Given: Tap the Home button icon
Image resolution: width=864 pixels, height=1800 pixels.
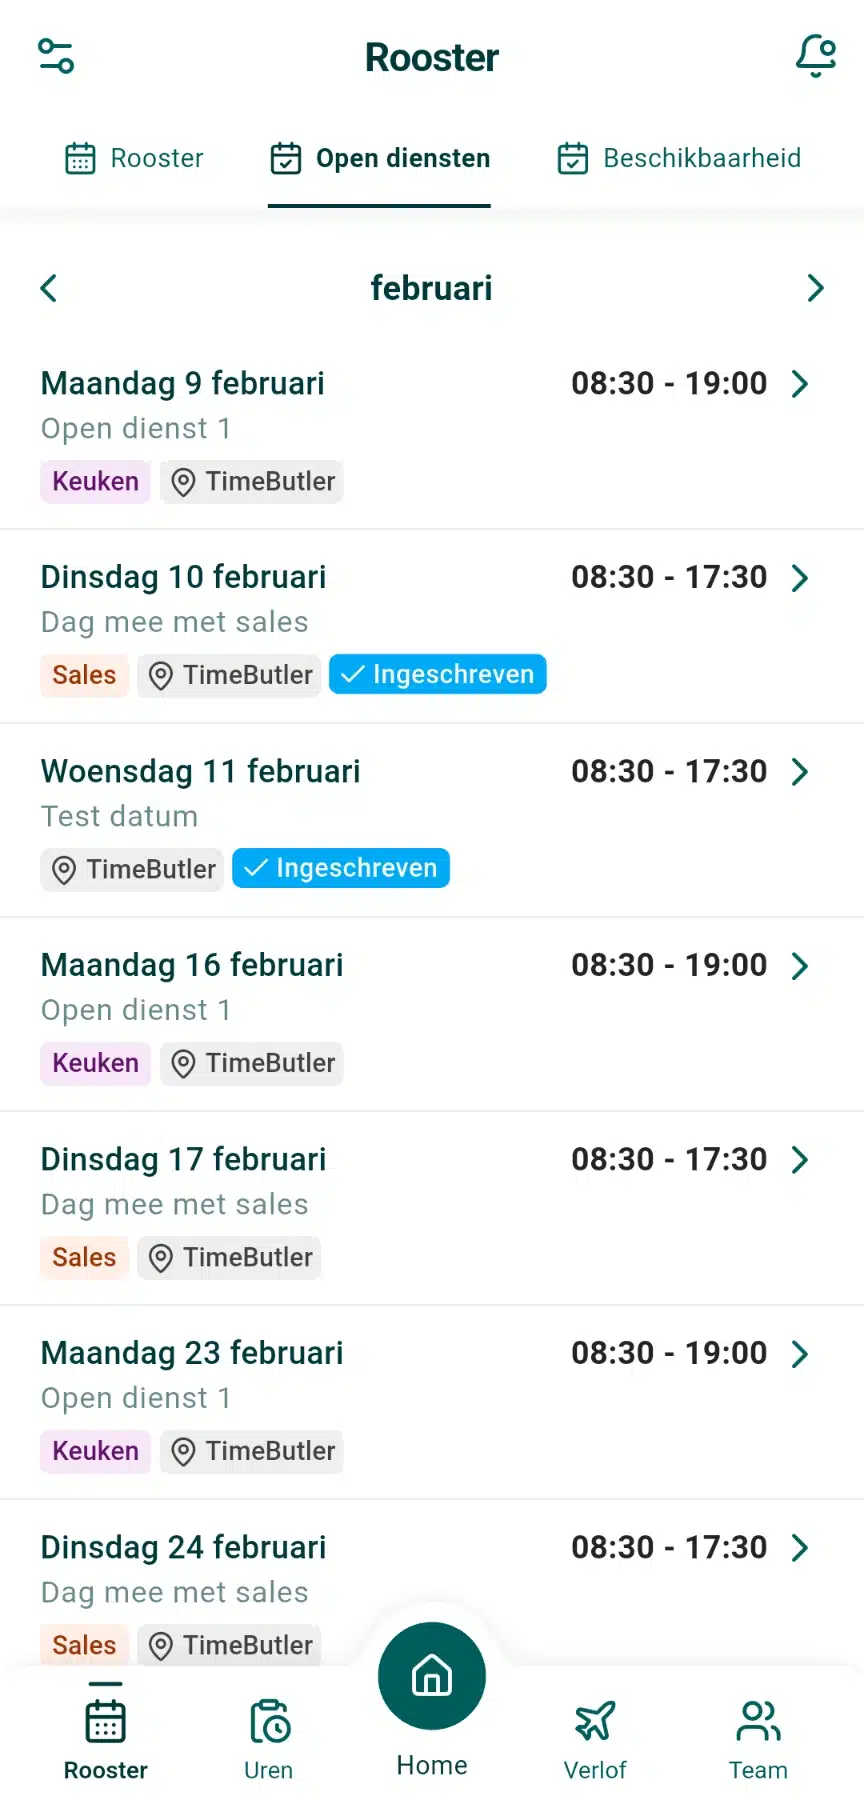Looking at the screenshot, I should (432, 1676).
